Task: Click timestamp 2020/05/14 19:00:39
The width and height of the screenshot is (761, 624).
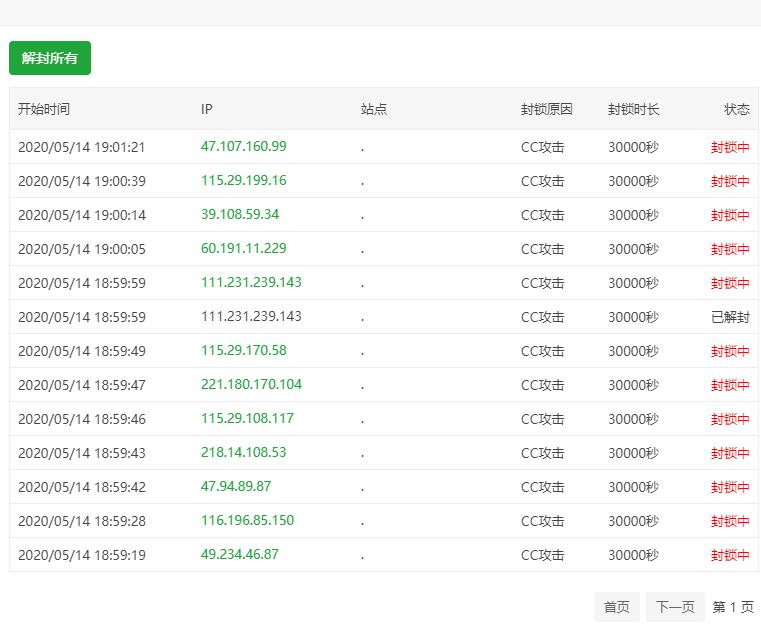Action: point(82,181)
